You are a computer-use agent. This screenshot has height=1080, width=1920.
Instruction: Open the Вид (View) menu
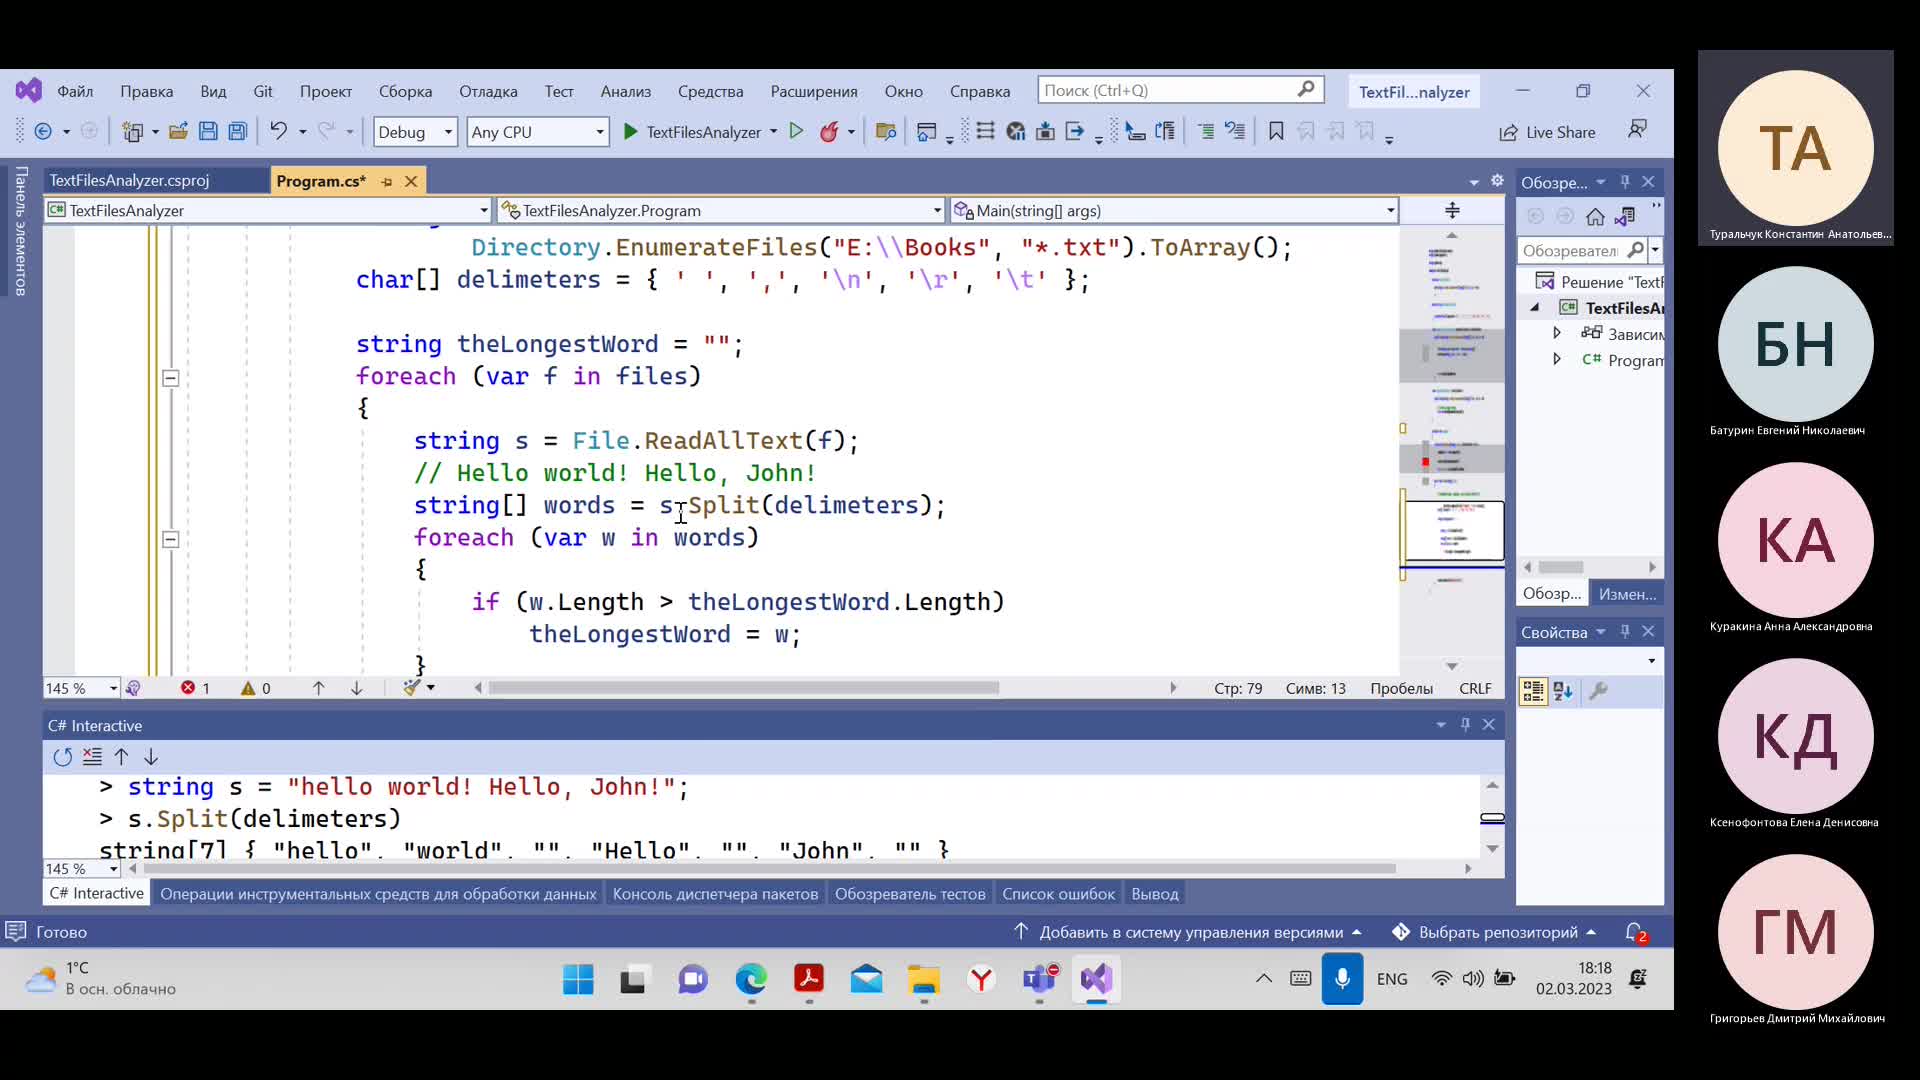point(213,91)
